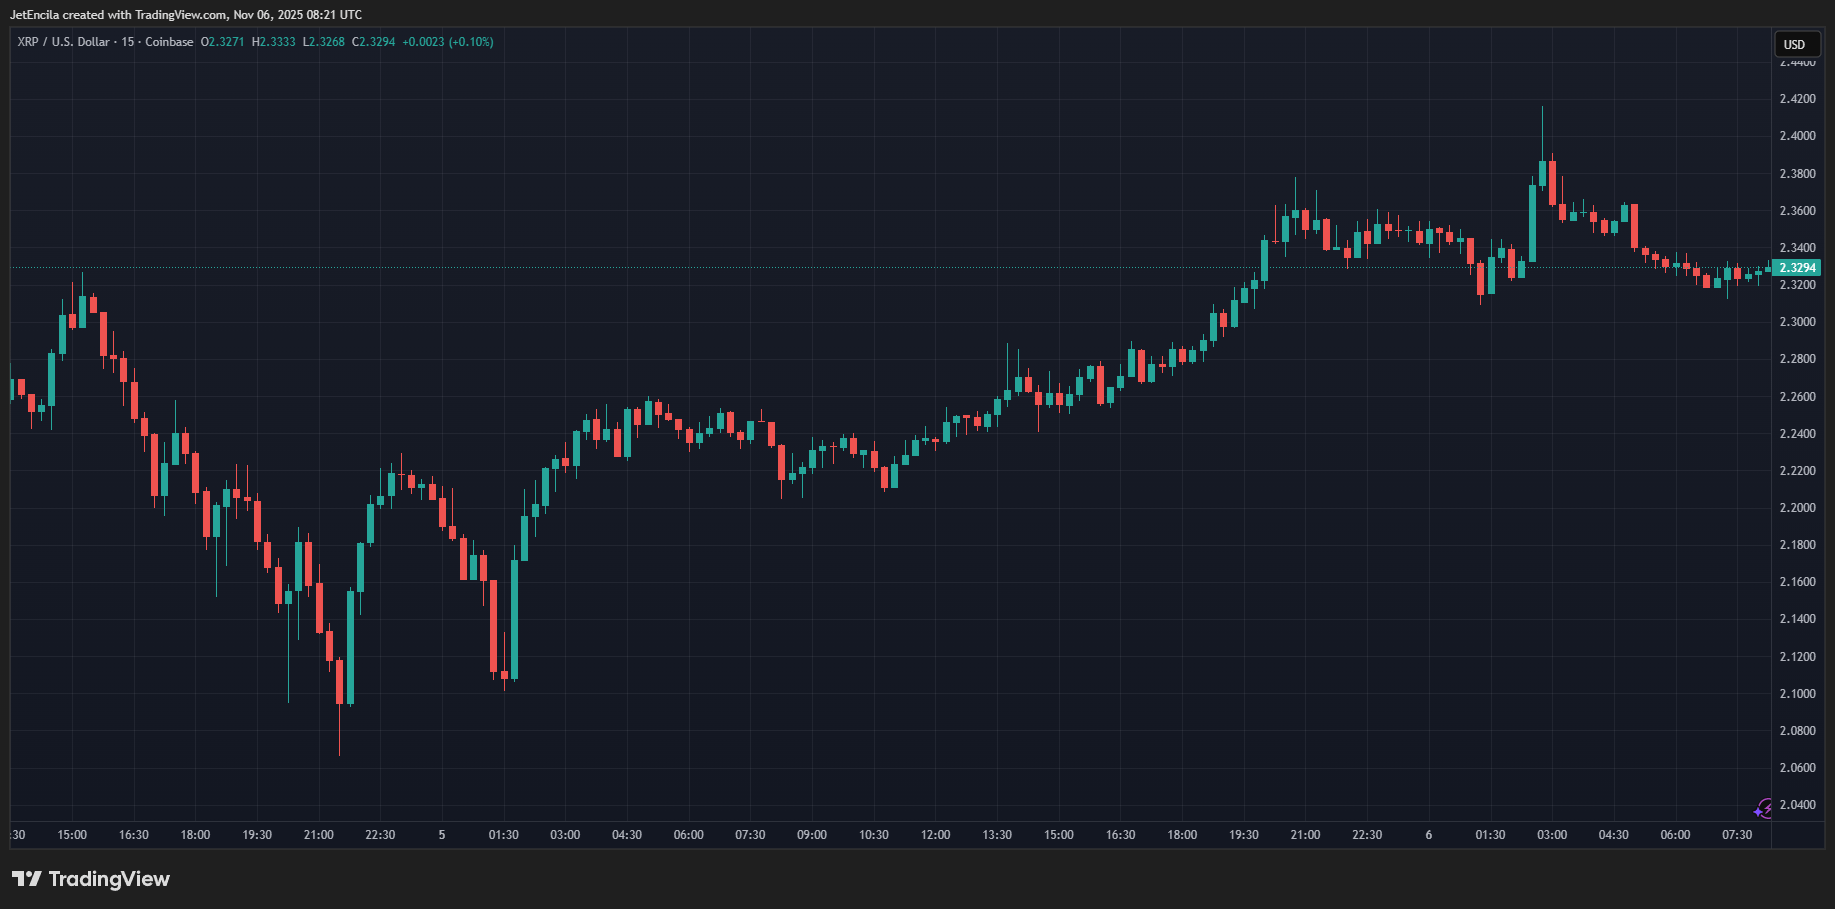Click the day 6 marker on time axis
Screen dimensions: 1835x909
pos(1429,835)
